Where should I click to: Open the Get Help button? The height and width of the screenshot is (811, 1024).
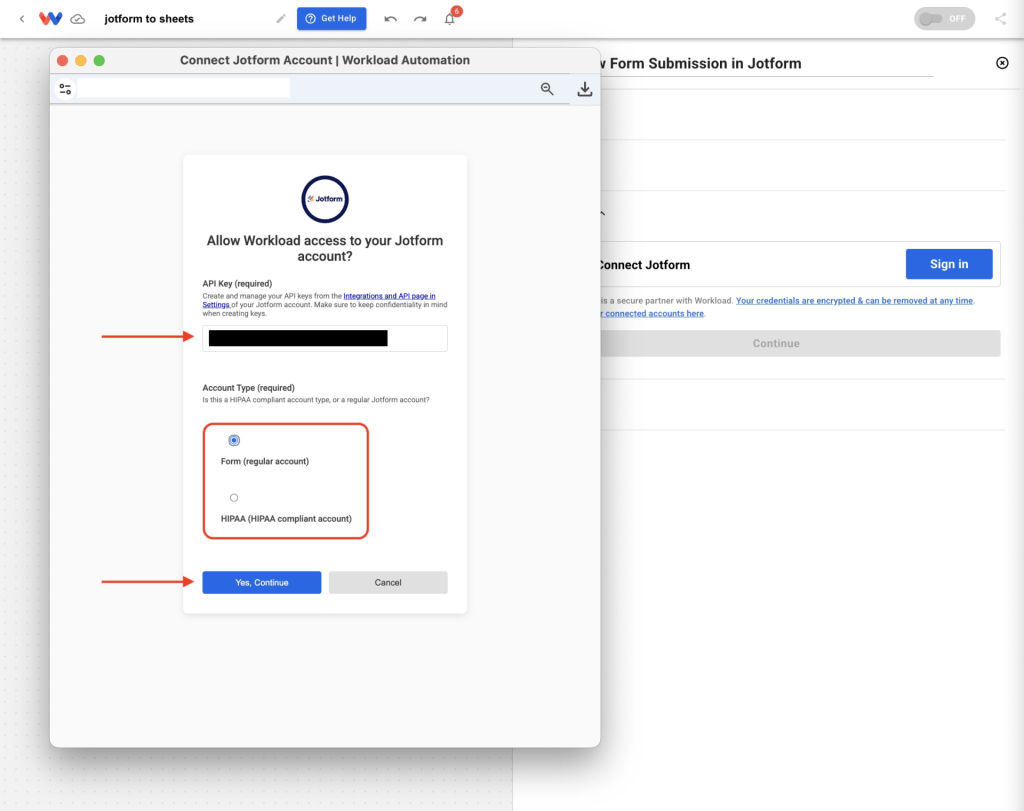coord(331,18)
